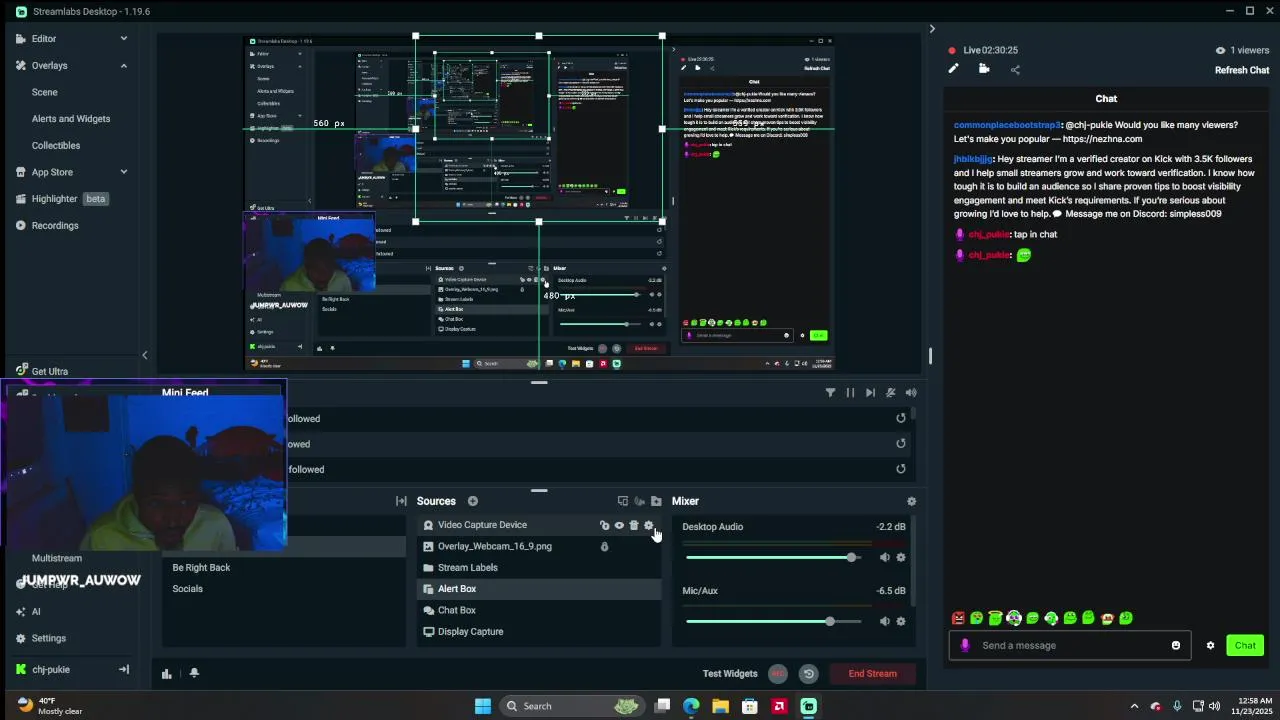
Task: Open Desktop Audio settings gear
Action: [900, 558]
